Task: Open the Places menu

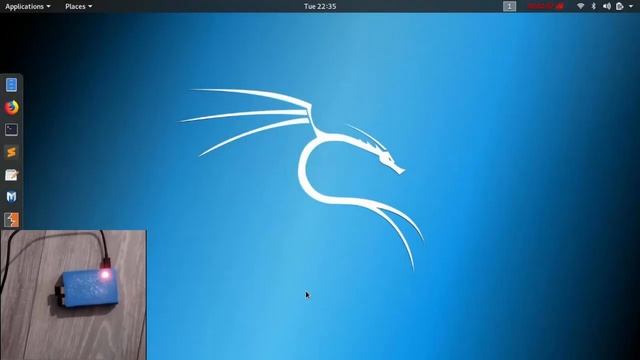Action: pyautogui.click(x=78, y=6)
